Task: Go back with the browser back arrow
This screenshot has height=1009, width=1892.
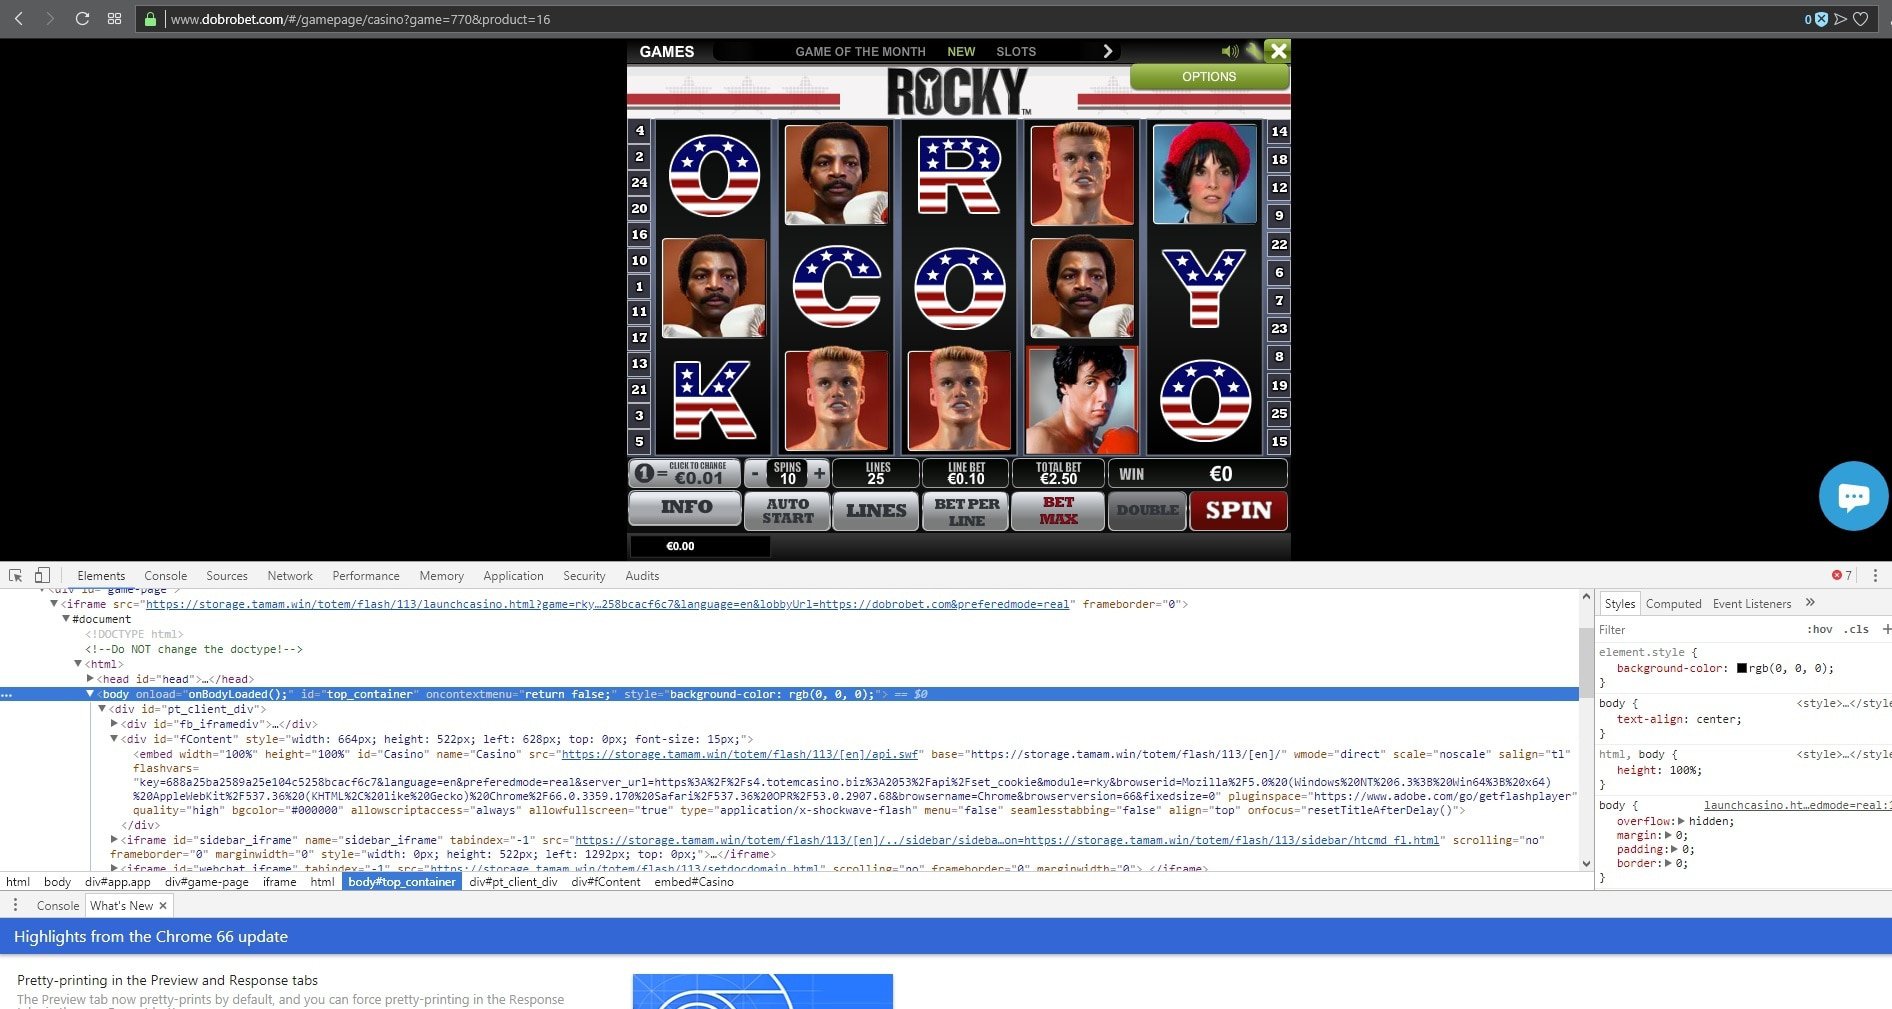Action: tap(19, 19)
